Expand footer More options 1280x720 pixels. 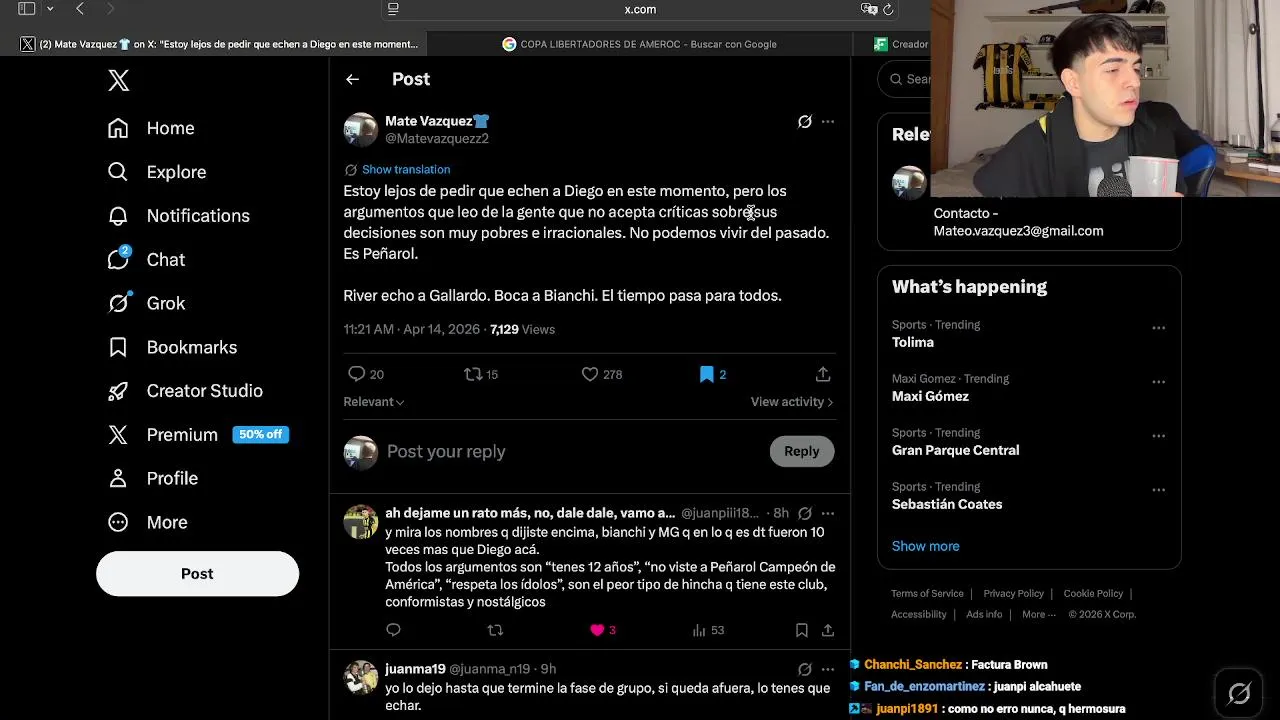[x=1038, y=615]
